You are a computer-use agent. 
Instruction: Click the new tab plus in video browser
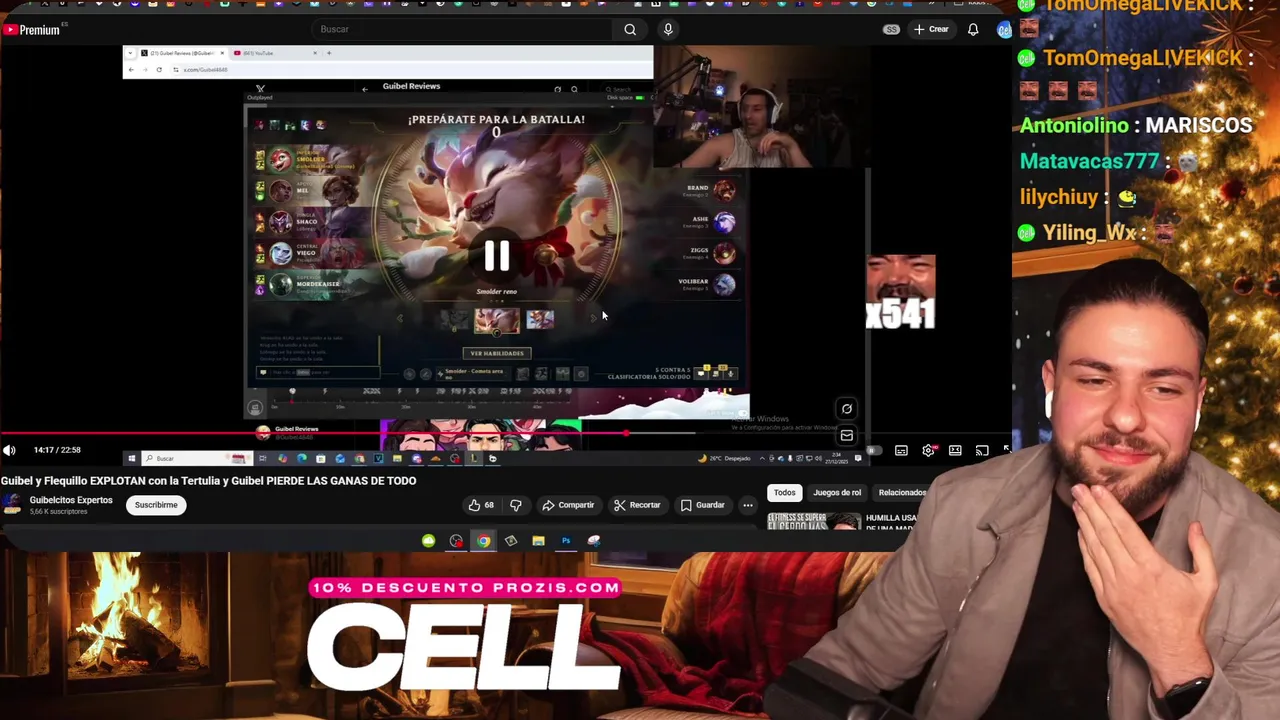[329, 53]
